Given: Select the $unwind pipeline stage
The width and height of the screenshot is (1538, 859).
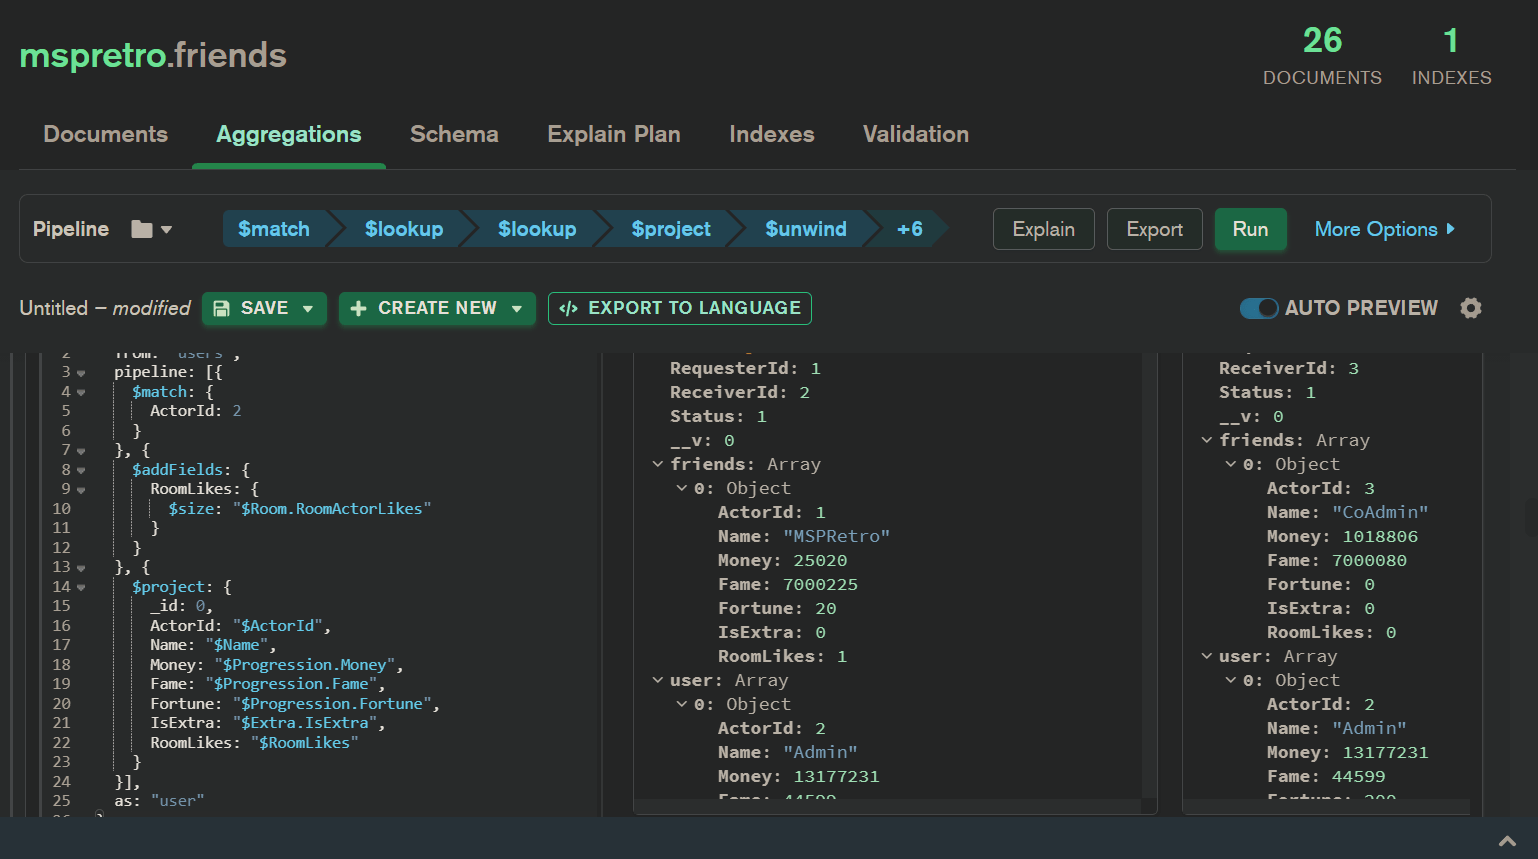Looking at the screenshot, I should click(x=806, y=229).
